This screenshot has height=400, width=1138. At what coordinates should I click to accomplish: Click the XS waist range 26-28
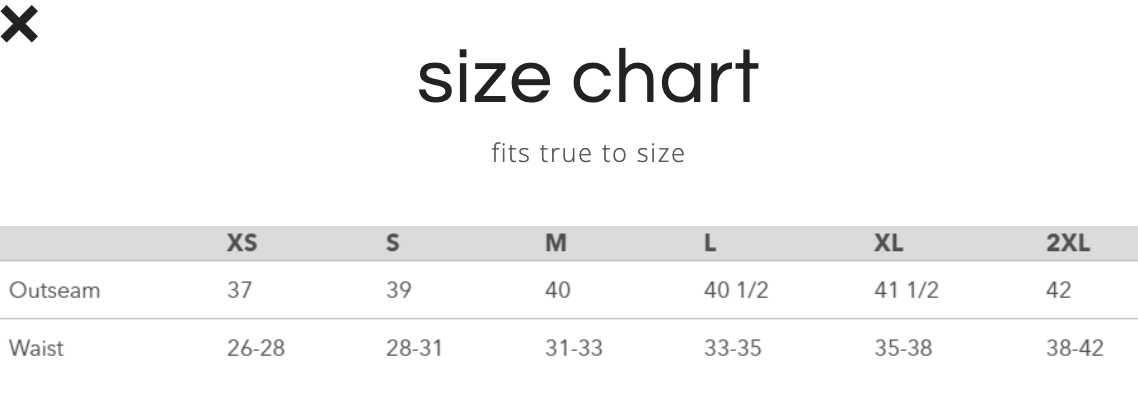point(256,348)
